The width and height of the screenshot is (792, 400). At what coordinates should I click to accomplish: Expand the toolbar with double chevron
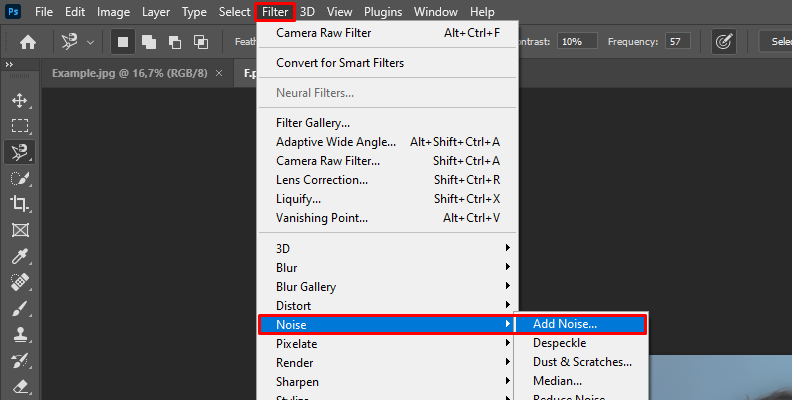click(9, 65)
